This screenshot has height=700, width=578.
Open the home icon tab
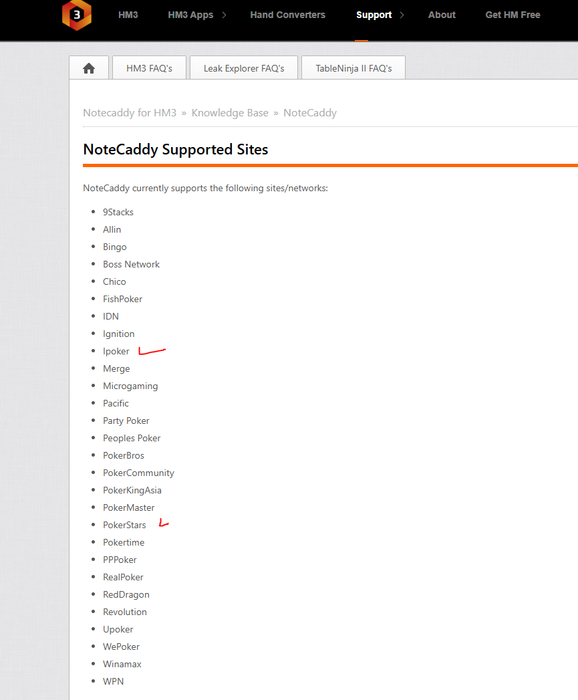(89, 68)
